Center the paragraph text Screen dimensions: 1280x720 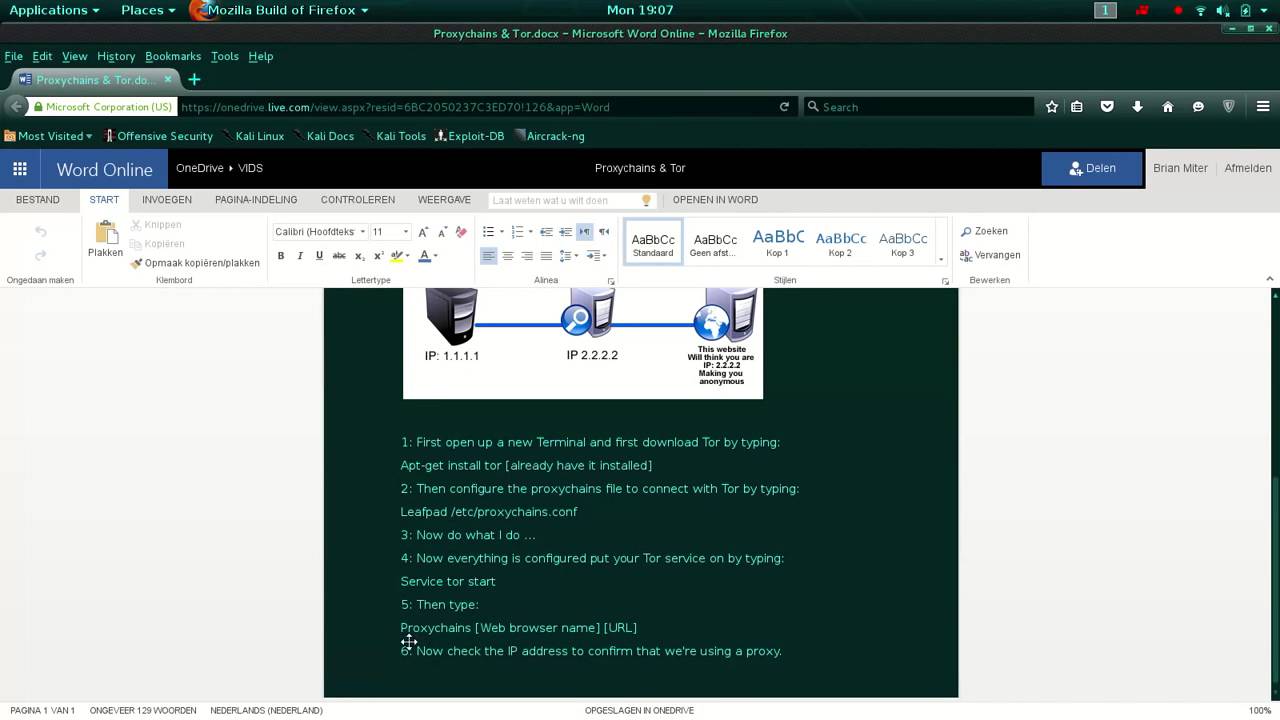pyautogui.click(x=508, y=256)
